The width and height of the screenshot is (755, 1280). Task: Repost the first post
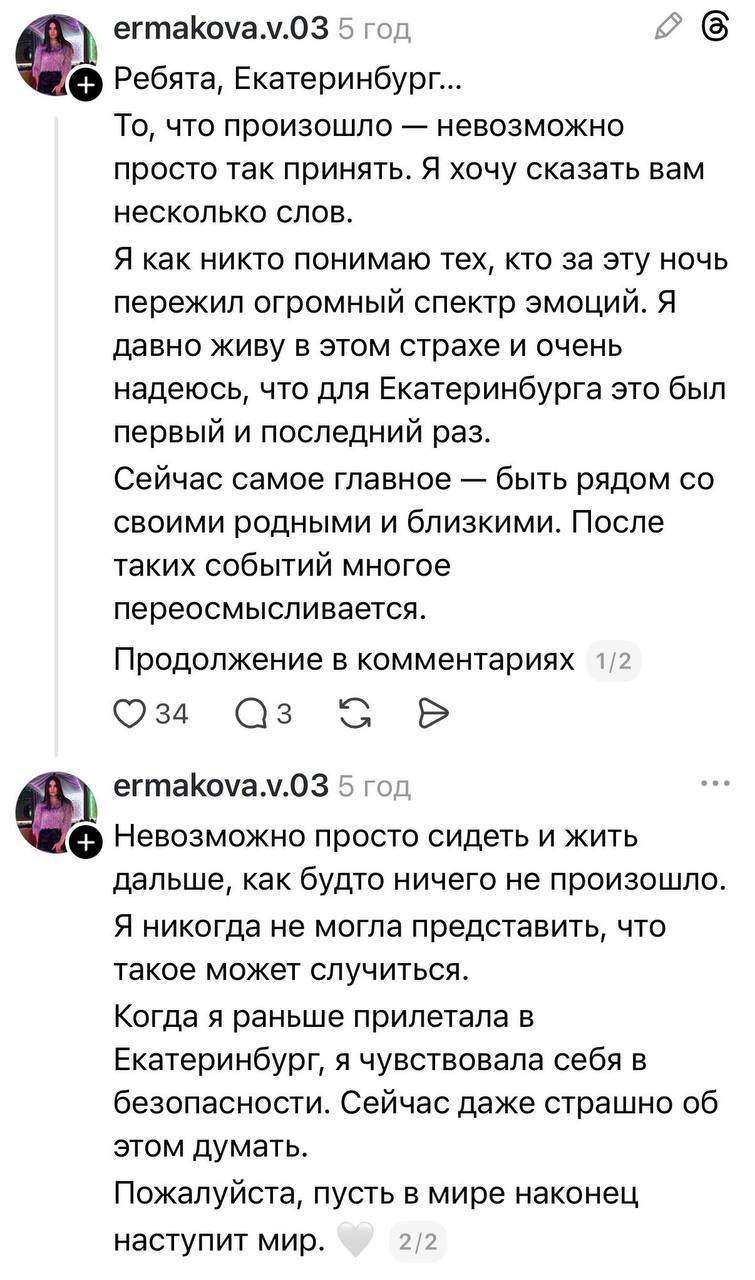tap(352, 713)
